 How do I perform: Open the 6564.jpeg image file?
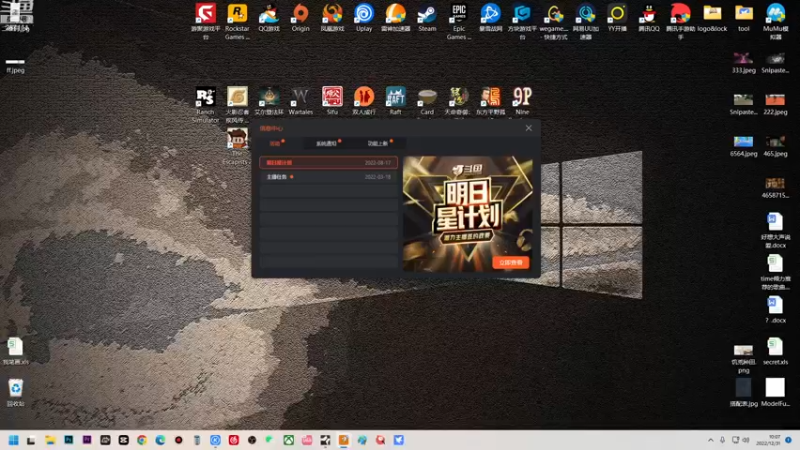pyautogui.click(x=743, y=146)
